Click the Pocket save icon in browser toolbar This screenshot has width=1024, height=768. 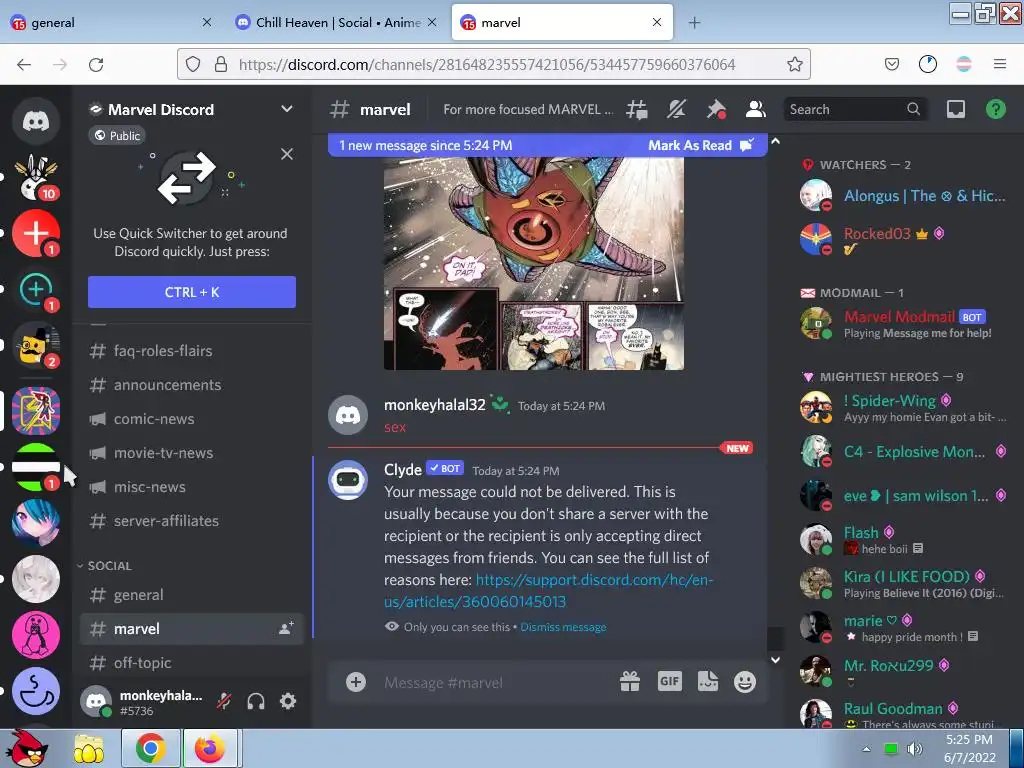[x=891, y=64]
